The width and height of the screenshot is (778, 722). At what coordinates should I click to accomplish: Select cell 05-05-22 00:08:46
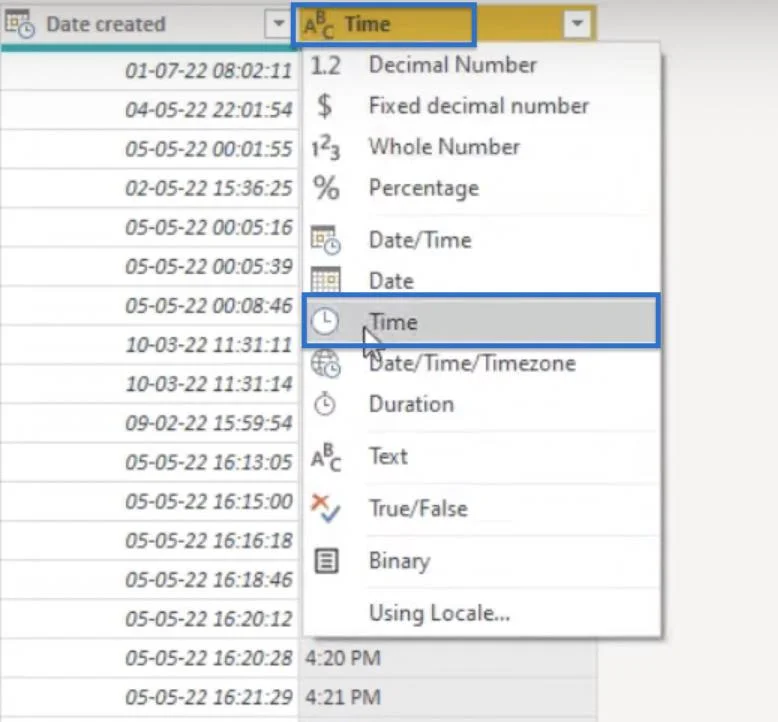point(149,306)
